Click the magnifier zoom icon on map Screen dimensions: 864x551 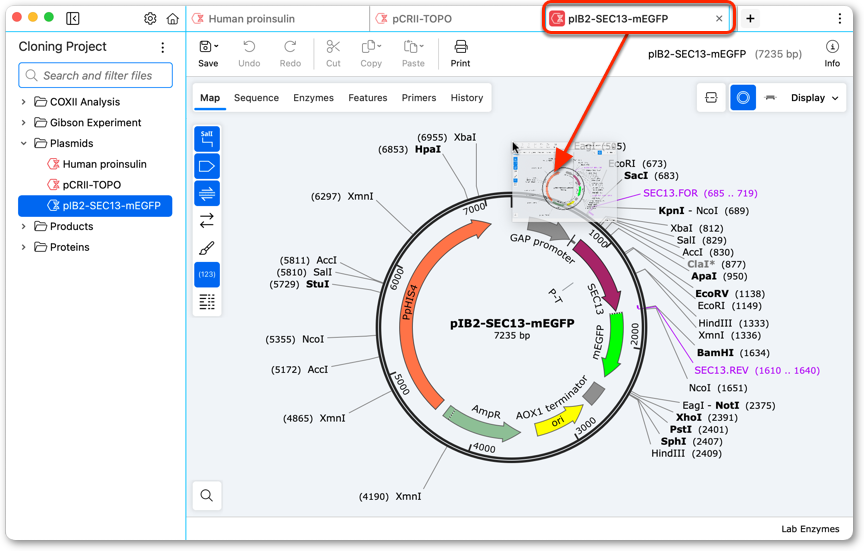(x=207, y=495)
